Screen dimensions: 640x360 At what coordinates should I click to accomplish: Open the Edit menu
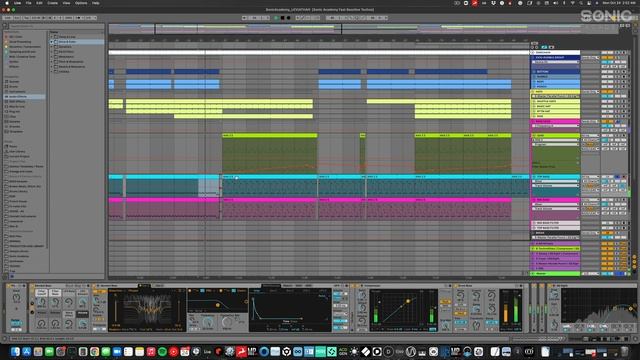[39, 3]
